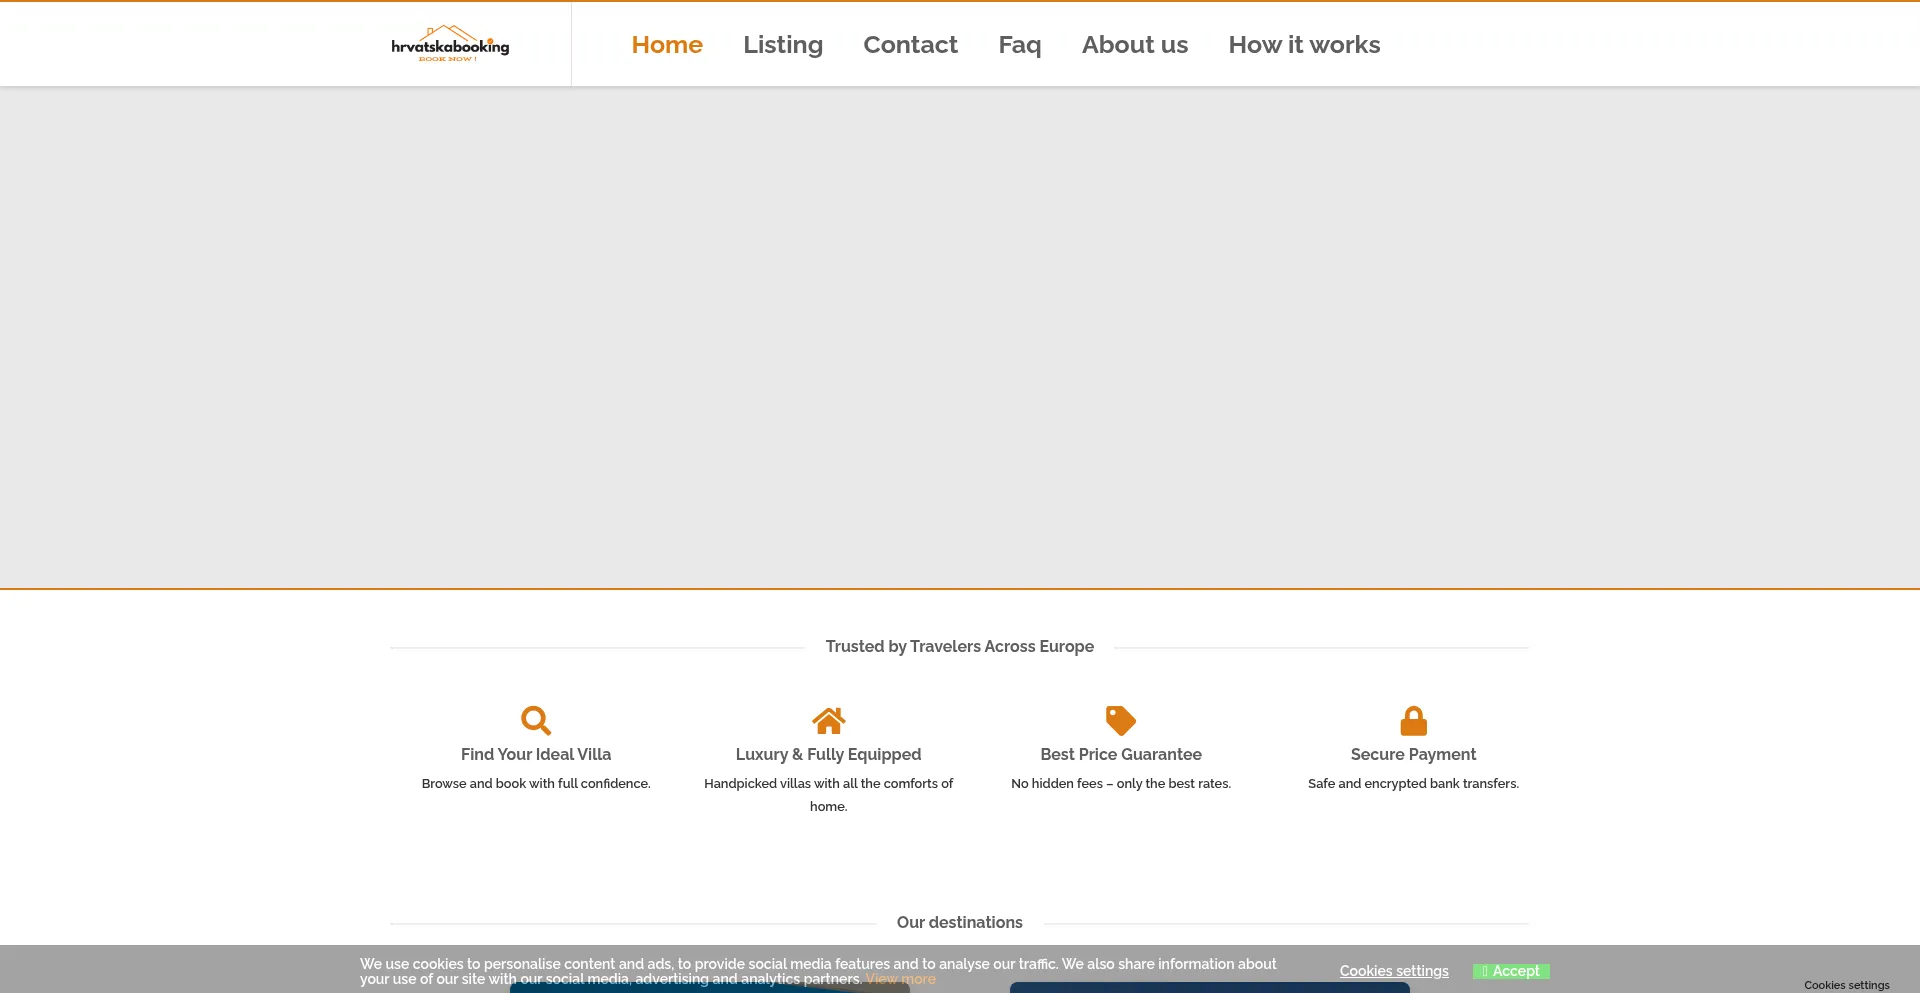Follow the View more cookie link
This screenshot has height=993, width=1920.
900,979
